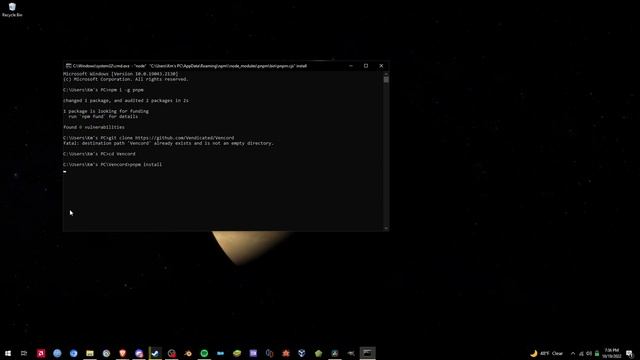Click the 'run npm fund for details' line
This screenshot has height=360, width=640.
[103, 116]
